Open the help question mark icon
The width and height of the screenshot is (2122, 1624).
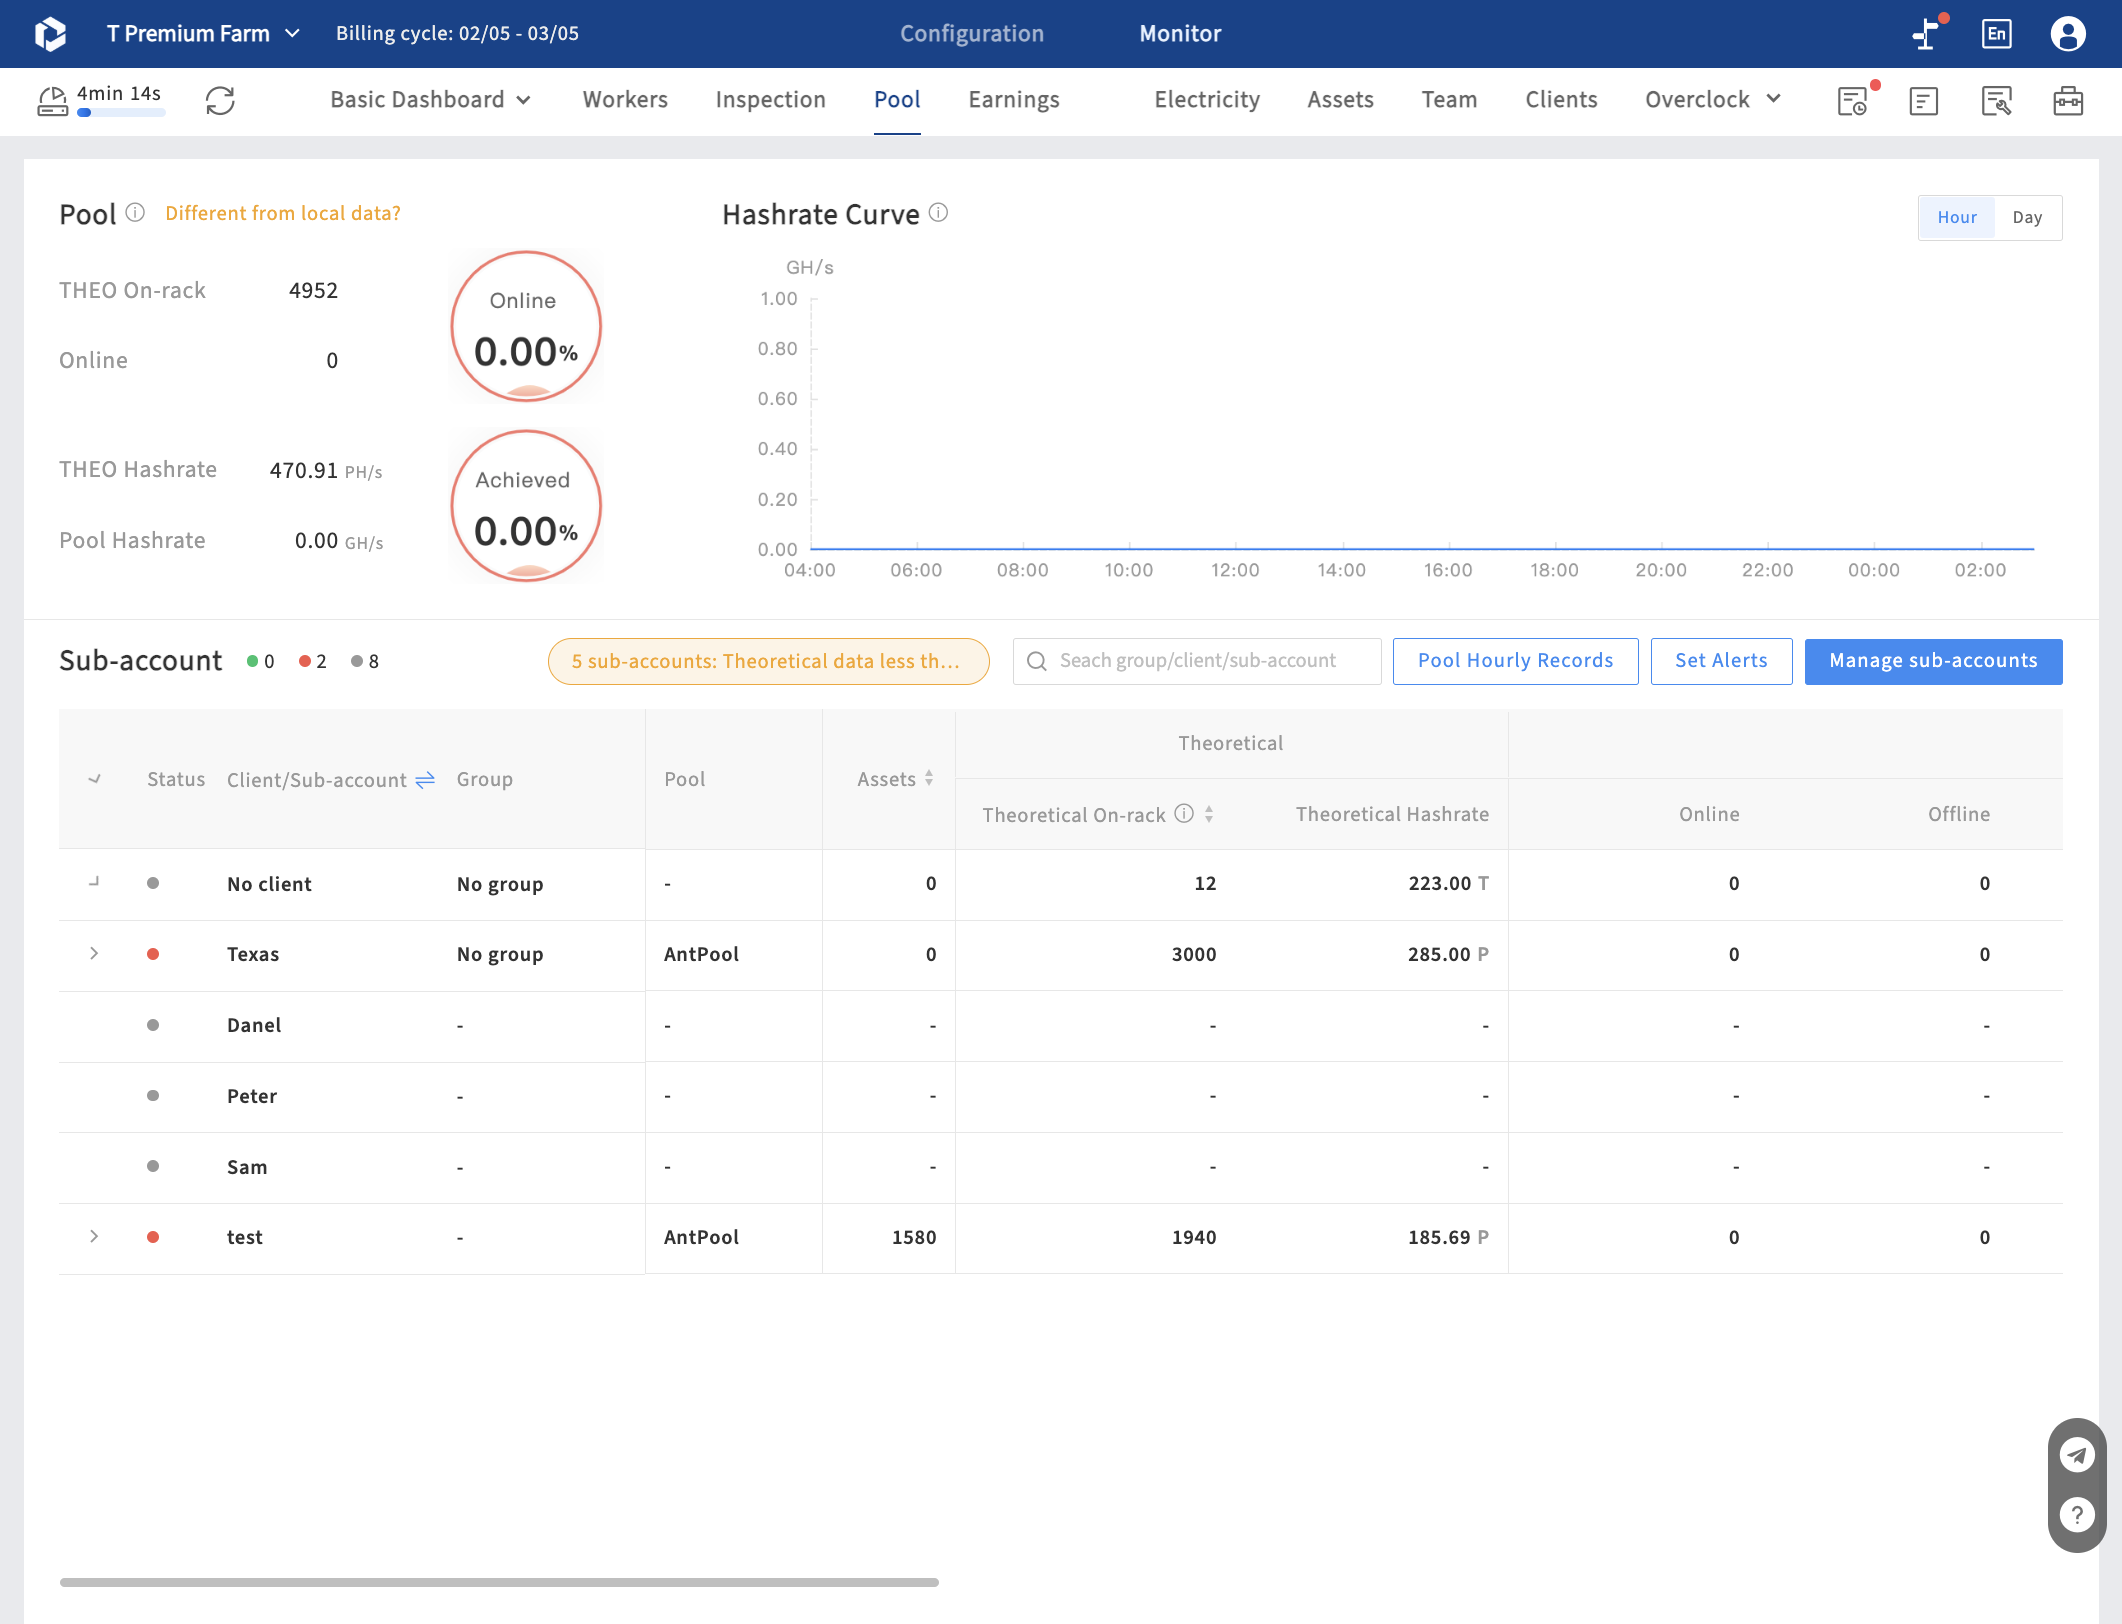[2077, 1515]
